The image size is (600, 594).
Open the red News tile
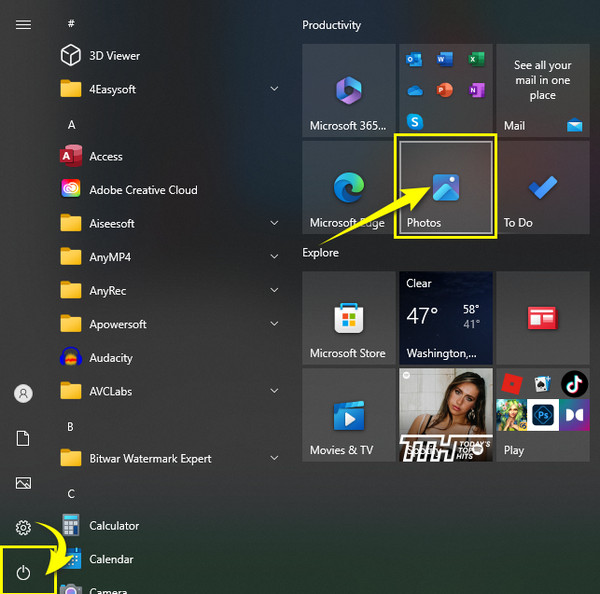click(x=543, y=318)
